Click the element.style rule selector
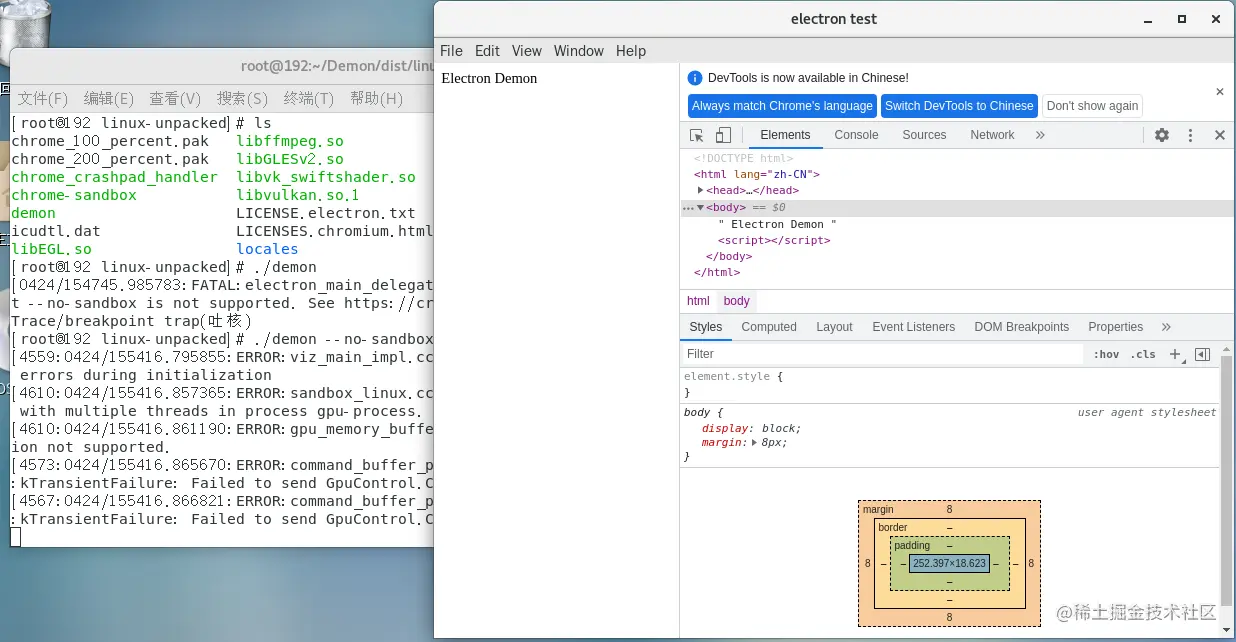Screen dimensions: 1236x642 pos(727,377)
